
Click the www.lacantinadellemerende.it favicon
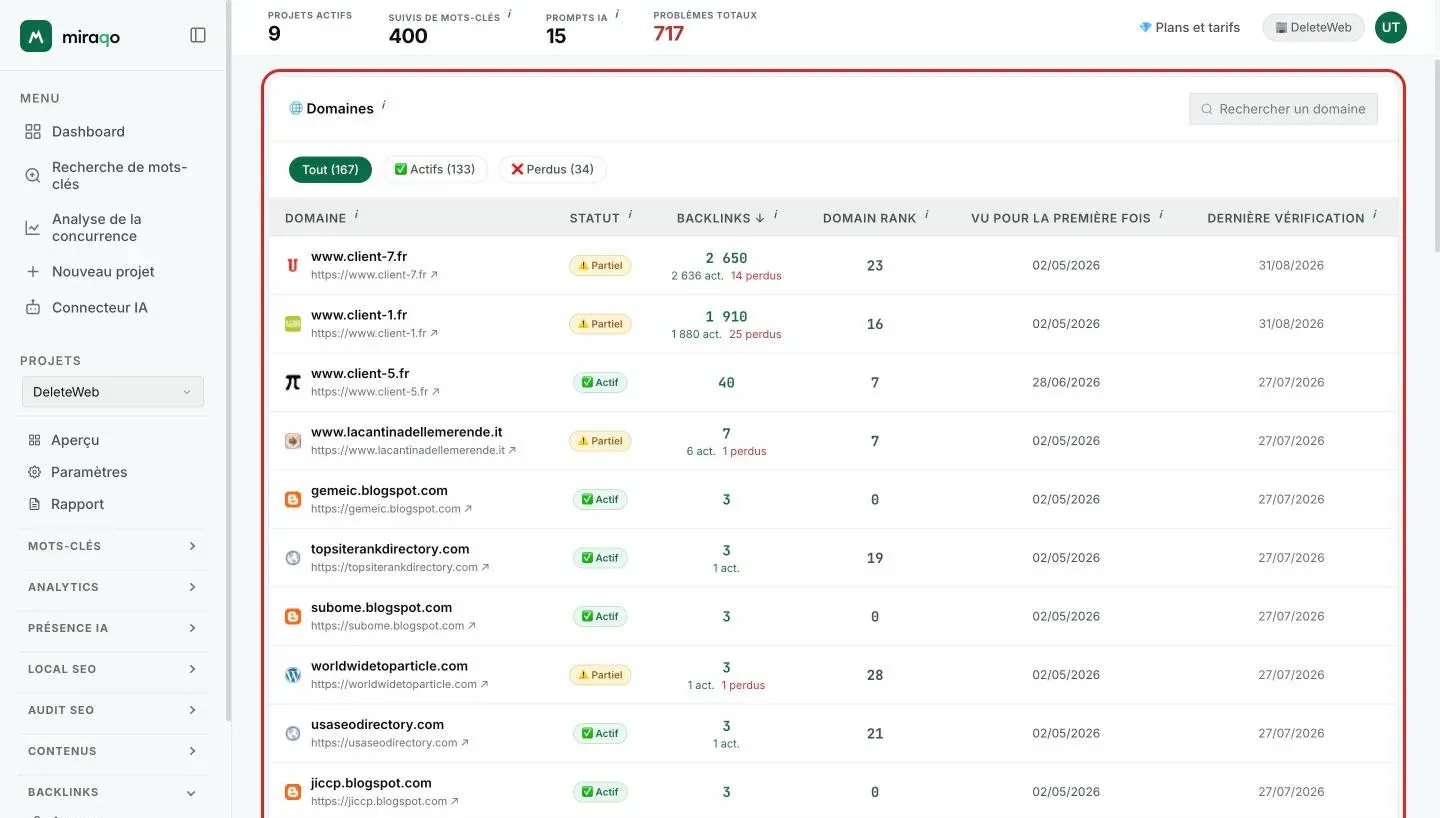[x=293, y=440]
